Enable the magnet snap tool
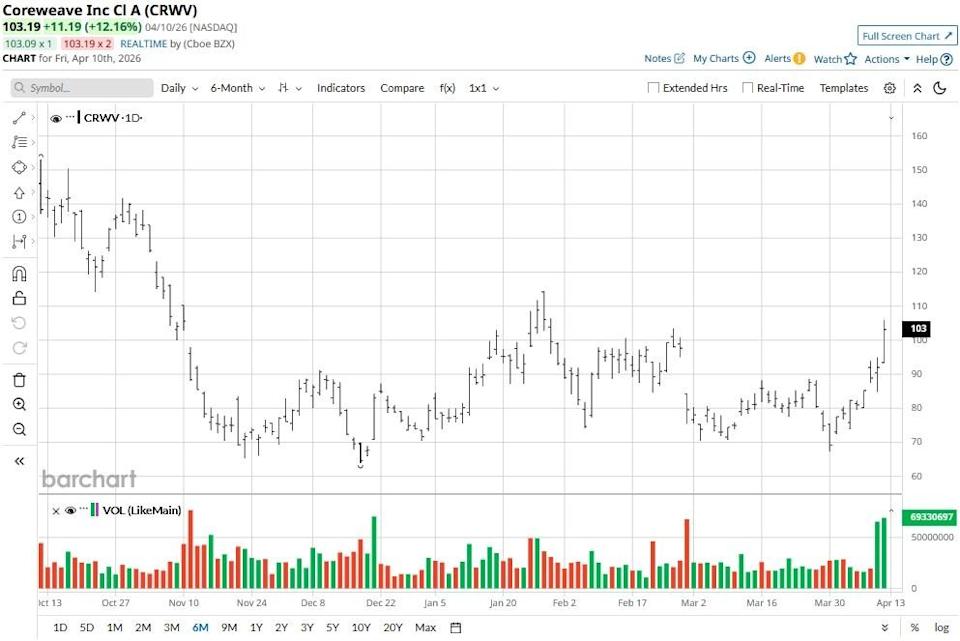Image resolution: width=960 pixels, height=641 pixels. (18, 272)
